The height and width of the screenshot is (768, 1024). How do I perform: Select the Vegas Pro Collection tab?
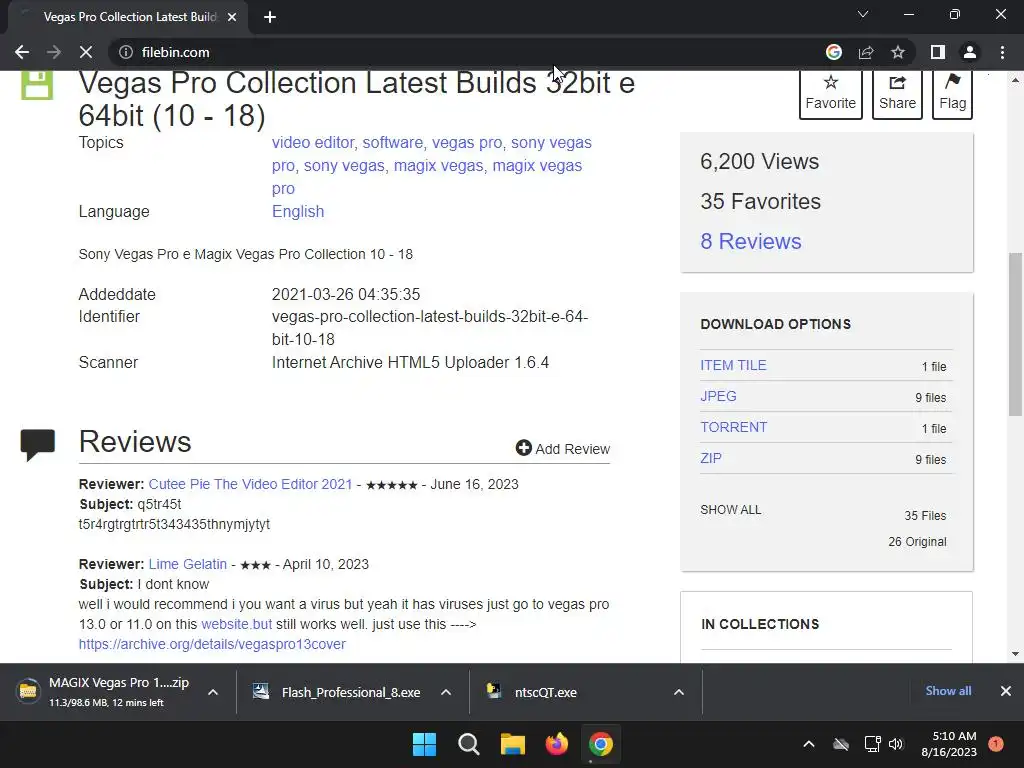(x=129, y=17)
